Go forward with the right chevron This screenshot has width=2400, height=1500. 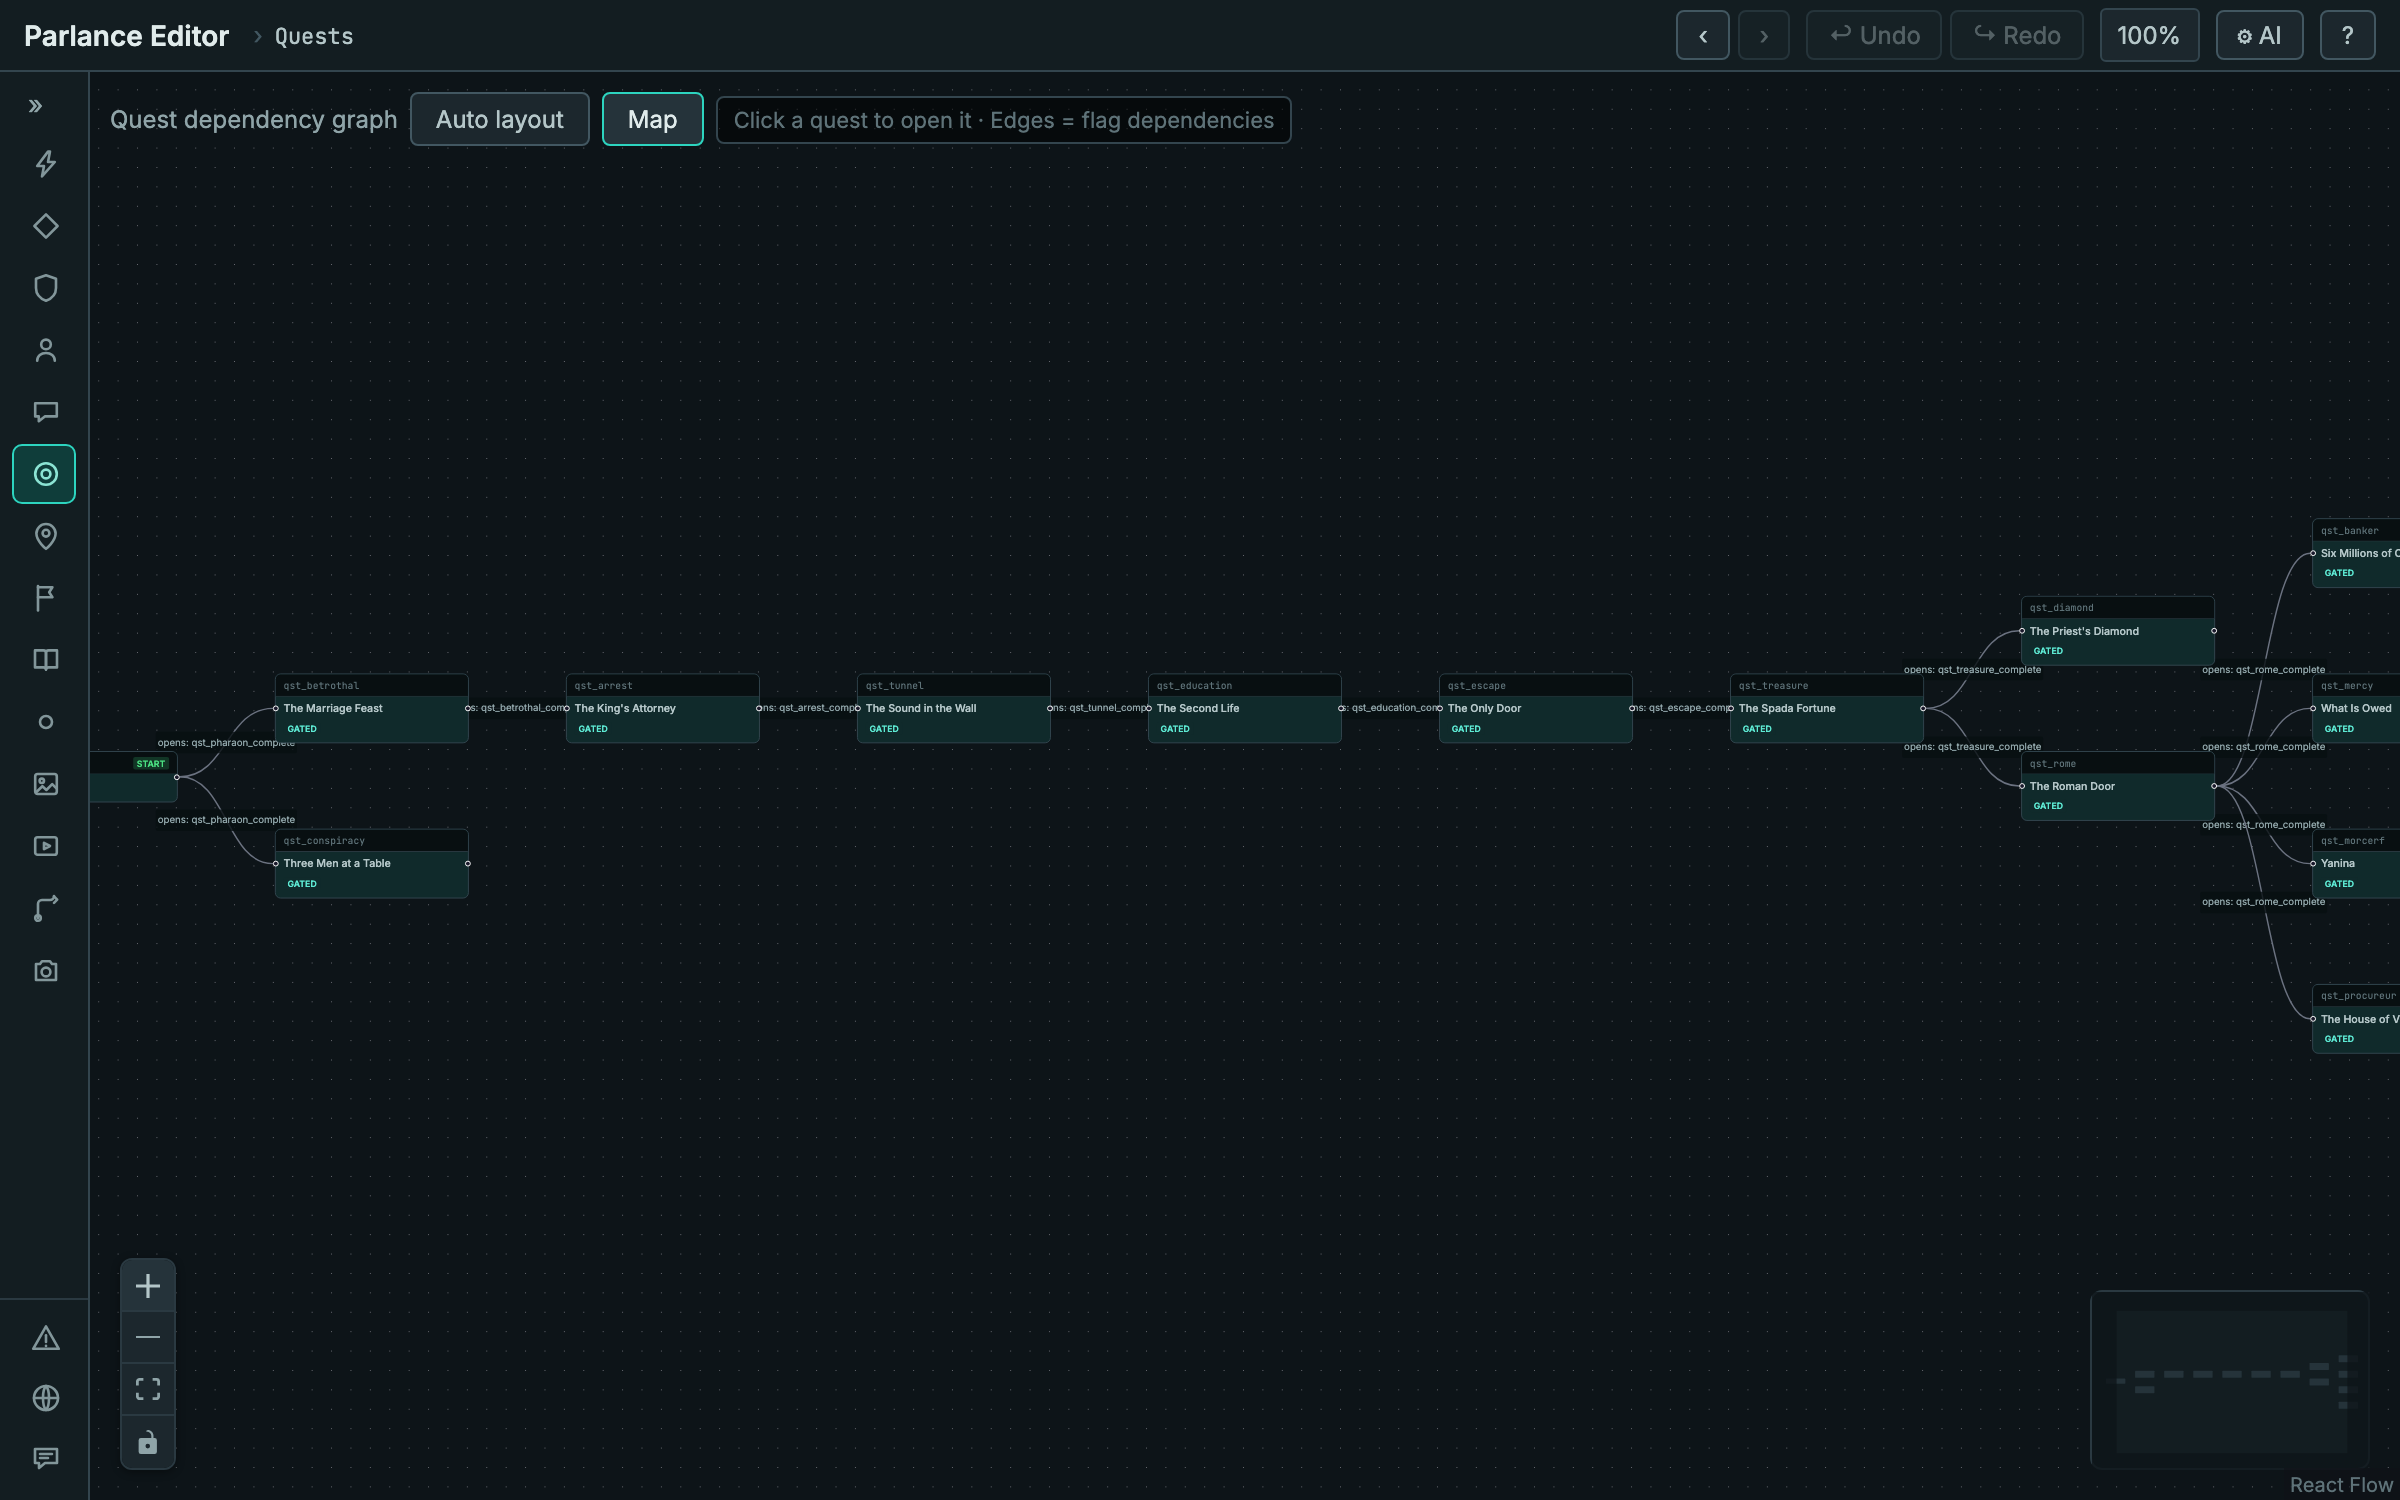tap(1763, 35)
